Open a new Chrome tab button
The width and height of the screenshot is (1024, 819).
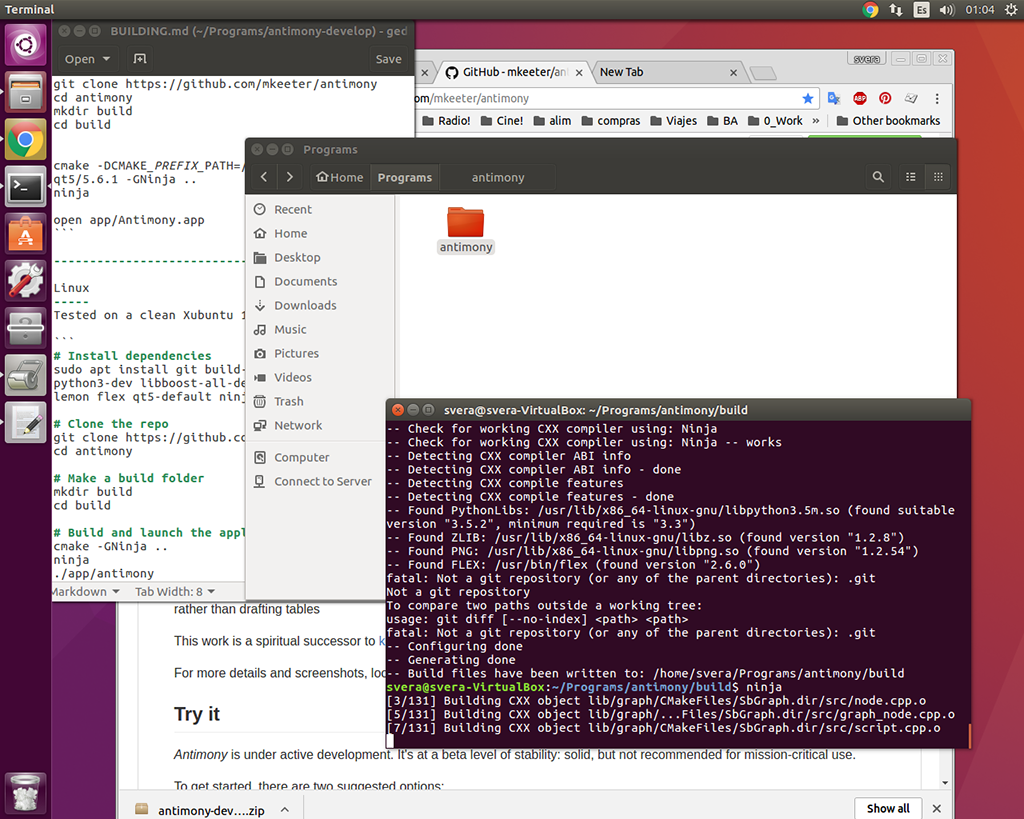[763, 73]
